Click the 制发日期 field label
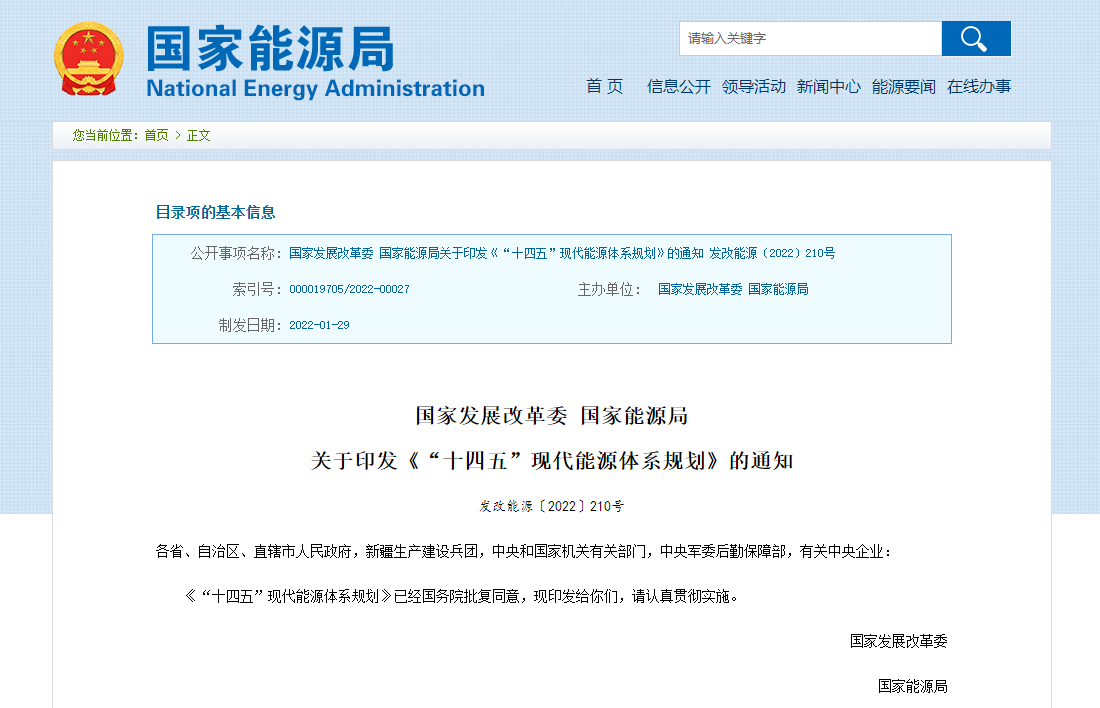The width and height of the screenshot is (1100, 708). (250, 325)
